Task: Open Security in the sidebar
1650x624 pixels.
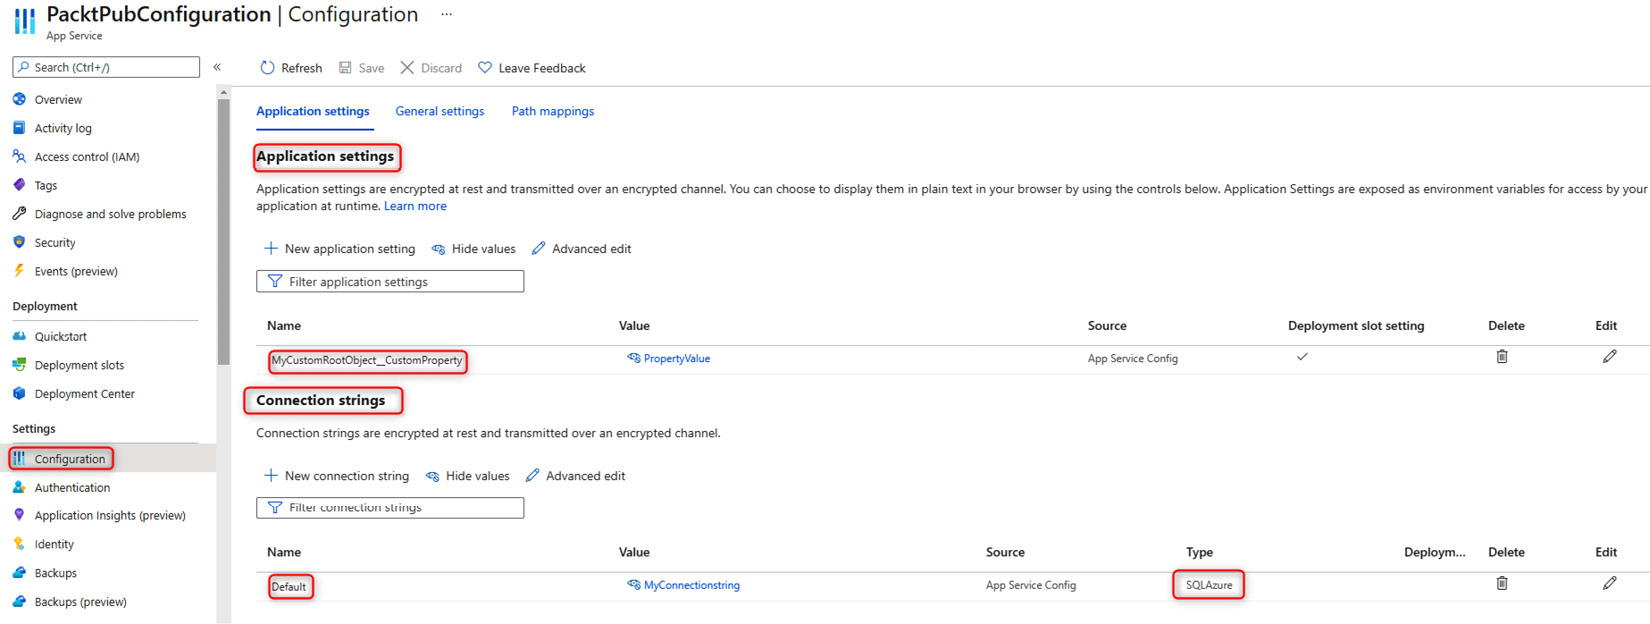Action: click(x=55, y=243)
